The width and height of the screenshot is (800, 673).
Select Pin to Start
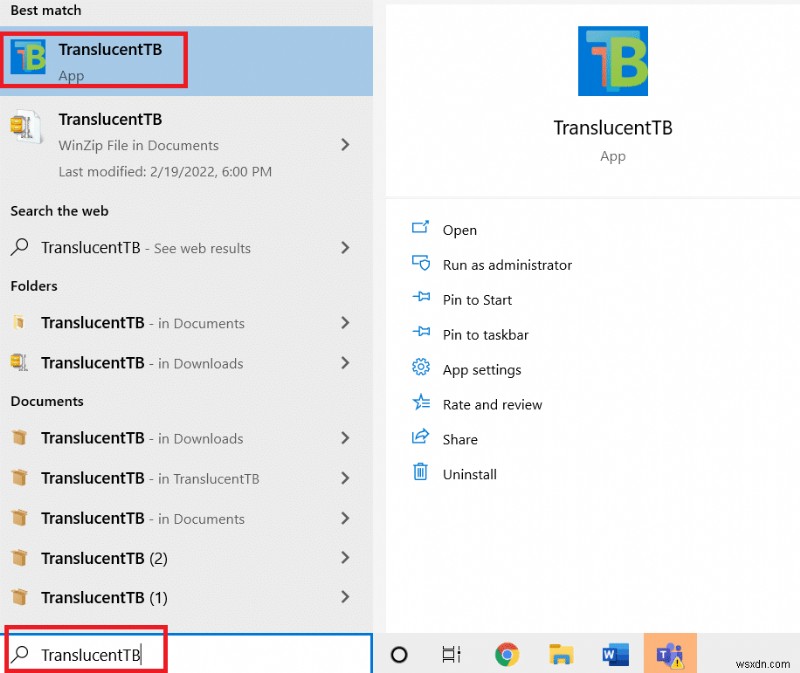tap(476, 300)
